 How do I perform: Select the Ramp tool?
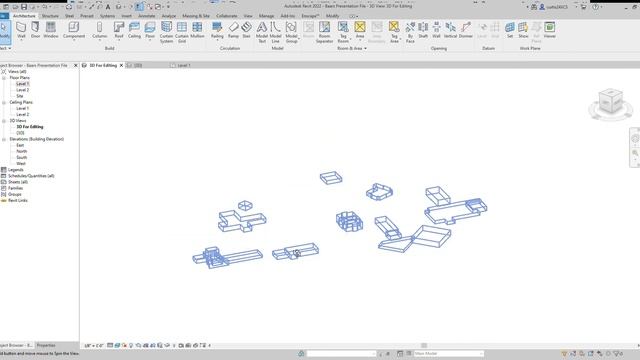[x=233, y=30]
